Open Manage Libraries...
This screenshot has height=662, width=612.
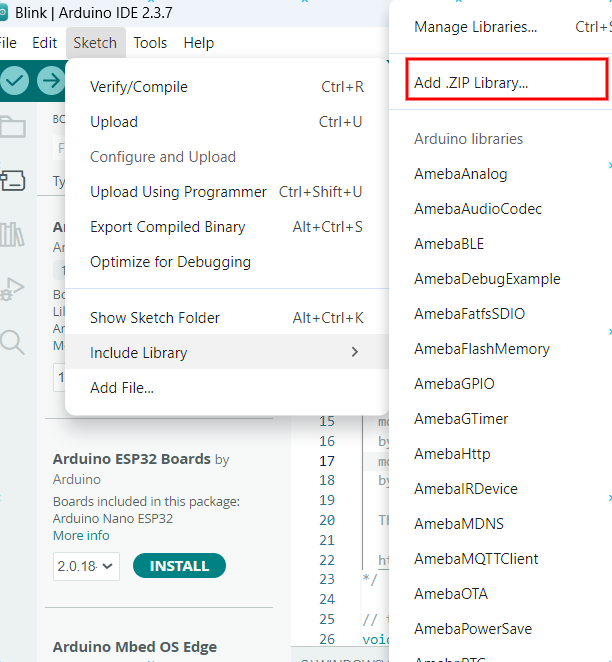tap(501, 27)
